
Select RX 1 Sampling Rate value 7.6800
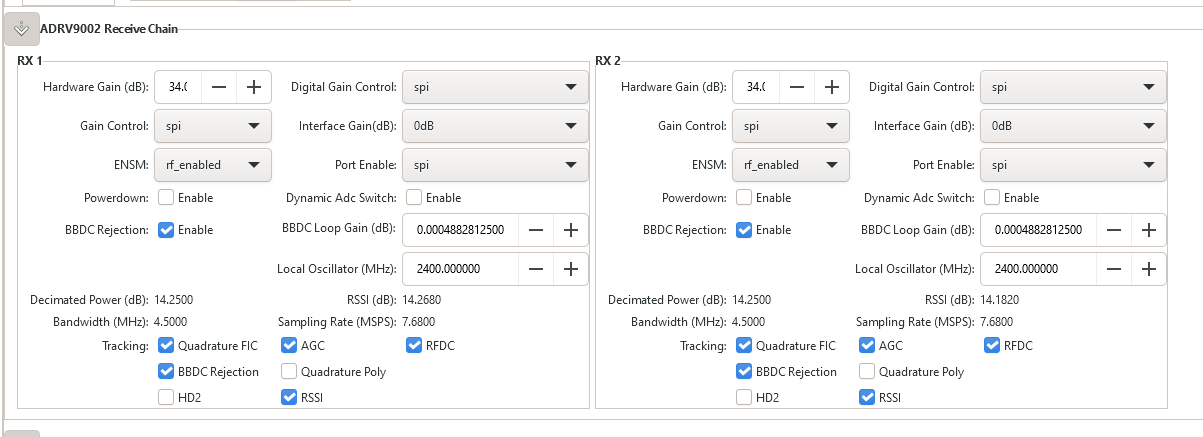tap(419, 322)
